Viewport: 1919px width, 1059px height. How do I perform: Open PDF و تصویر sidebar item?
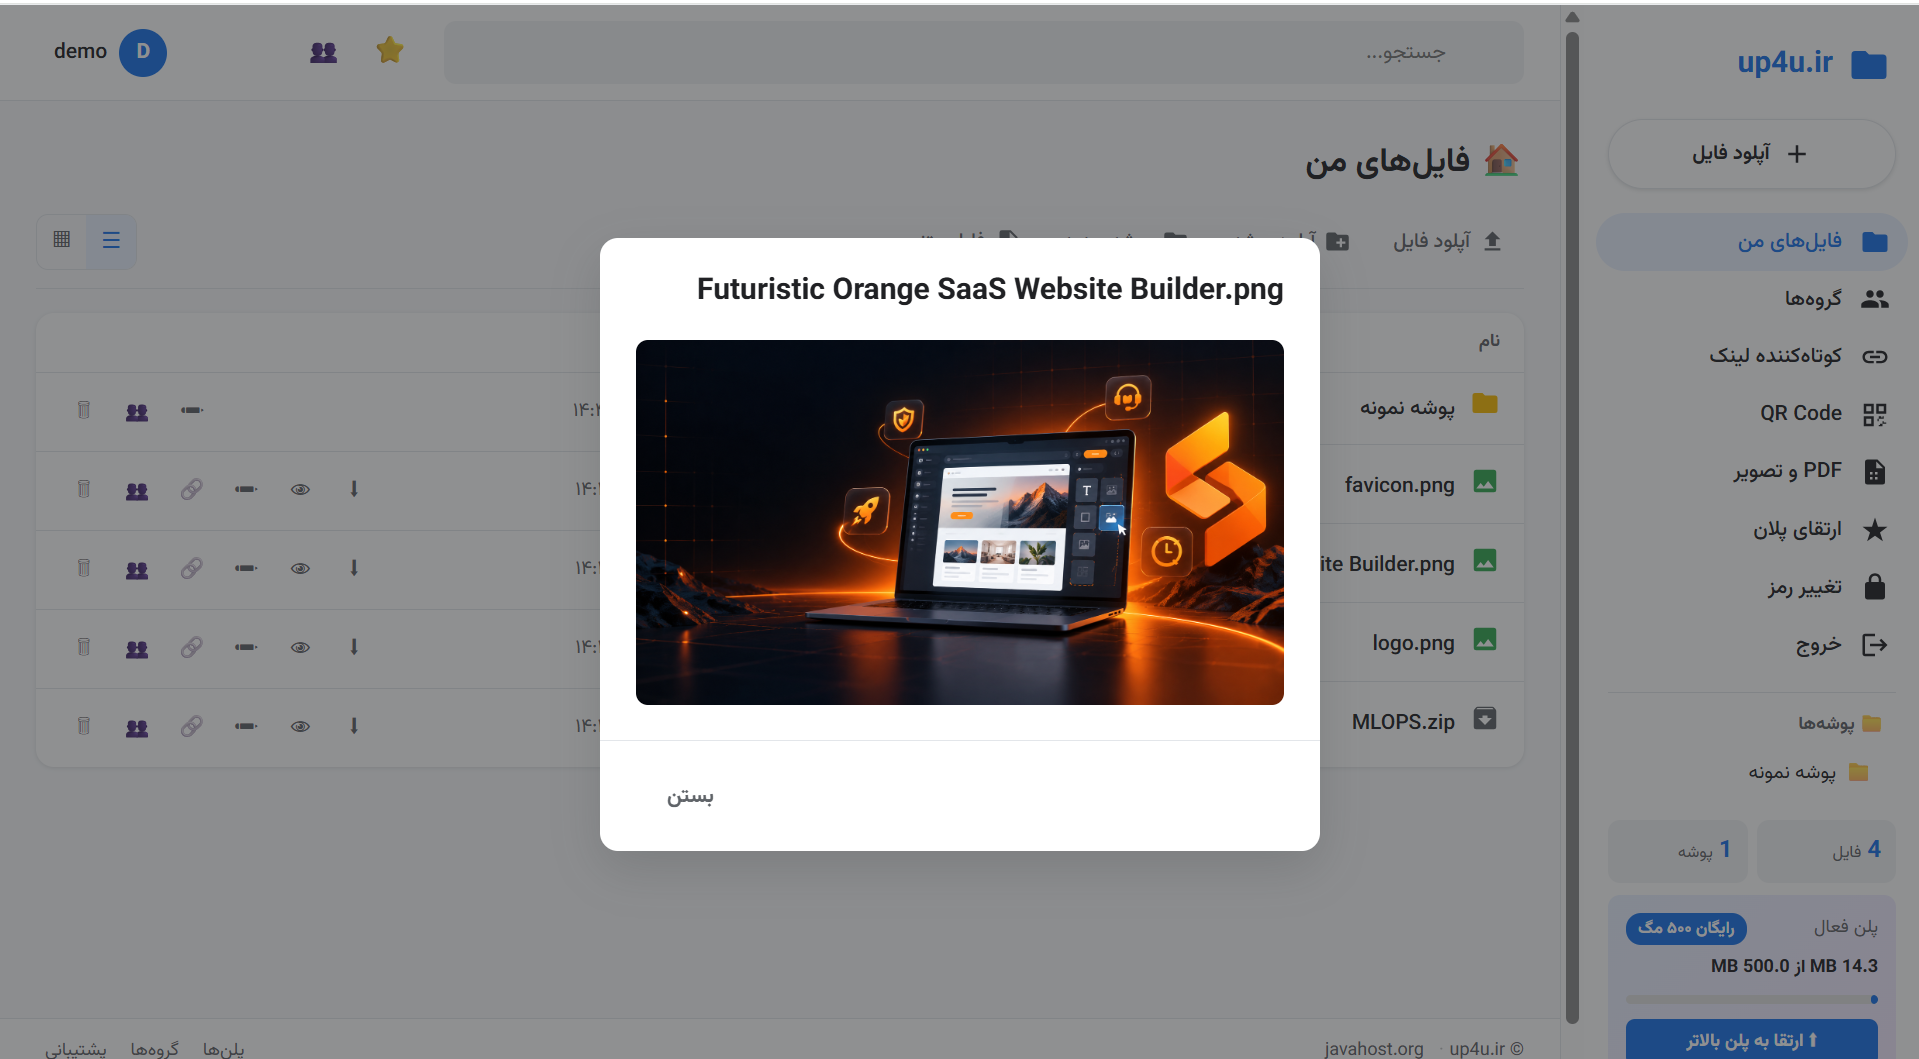point(1752,471)
